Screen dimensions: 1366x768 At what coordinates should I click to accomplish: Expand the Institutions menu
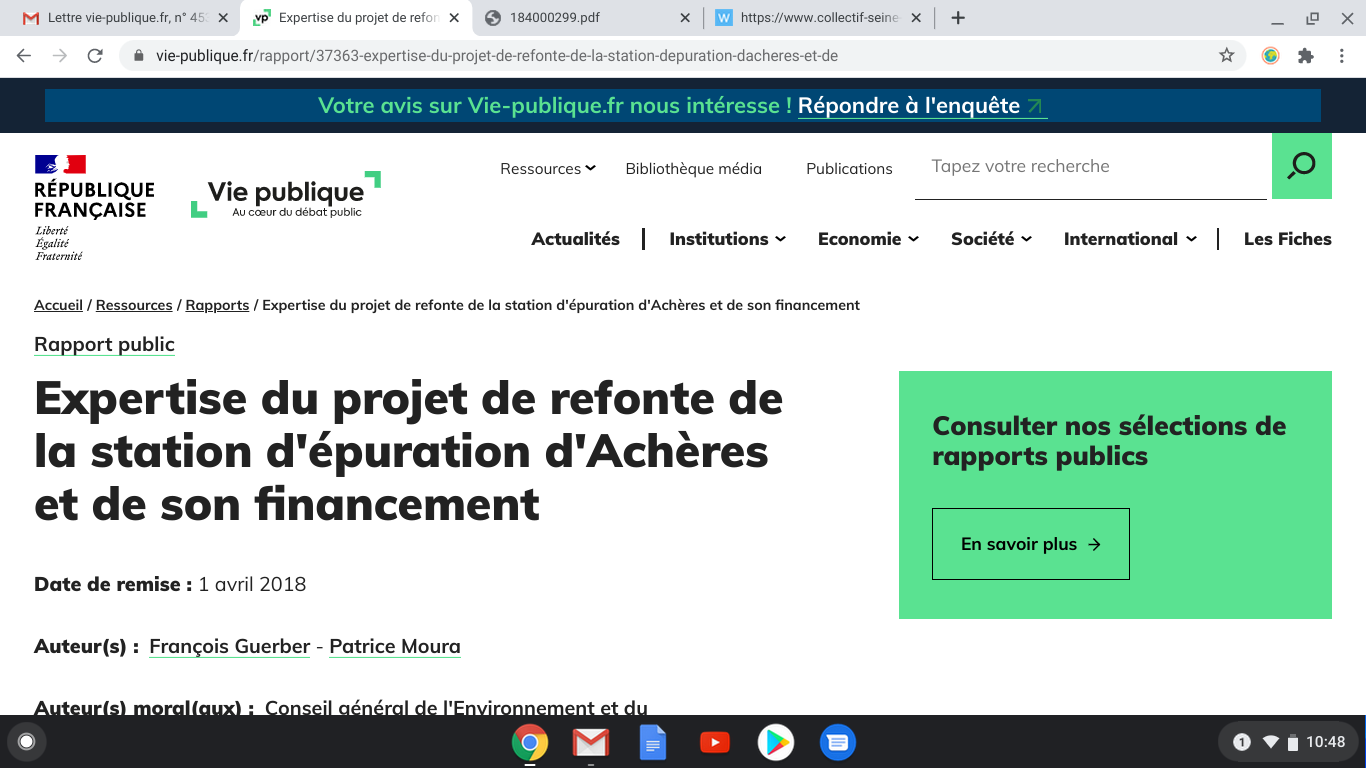coord(727,239)
